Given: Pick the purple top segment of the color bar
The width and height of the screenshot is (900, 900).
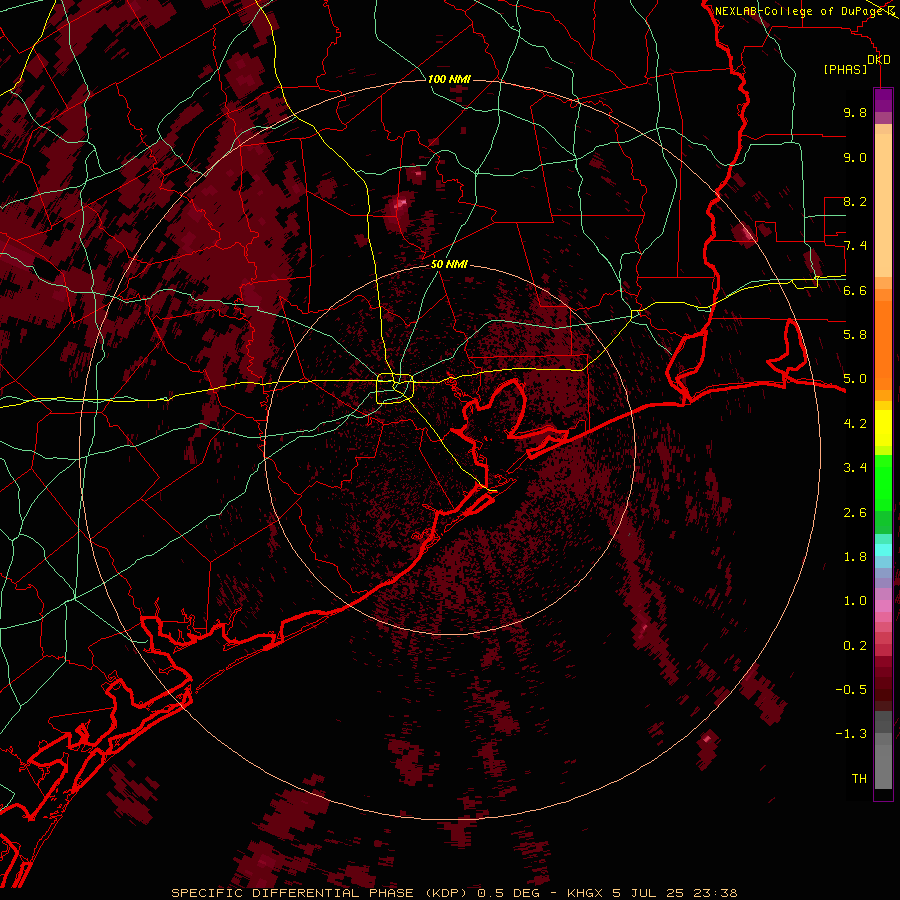Looking at the screenshot, I should (x=883, y=100).
